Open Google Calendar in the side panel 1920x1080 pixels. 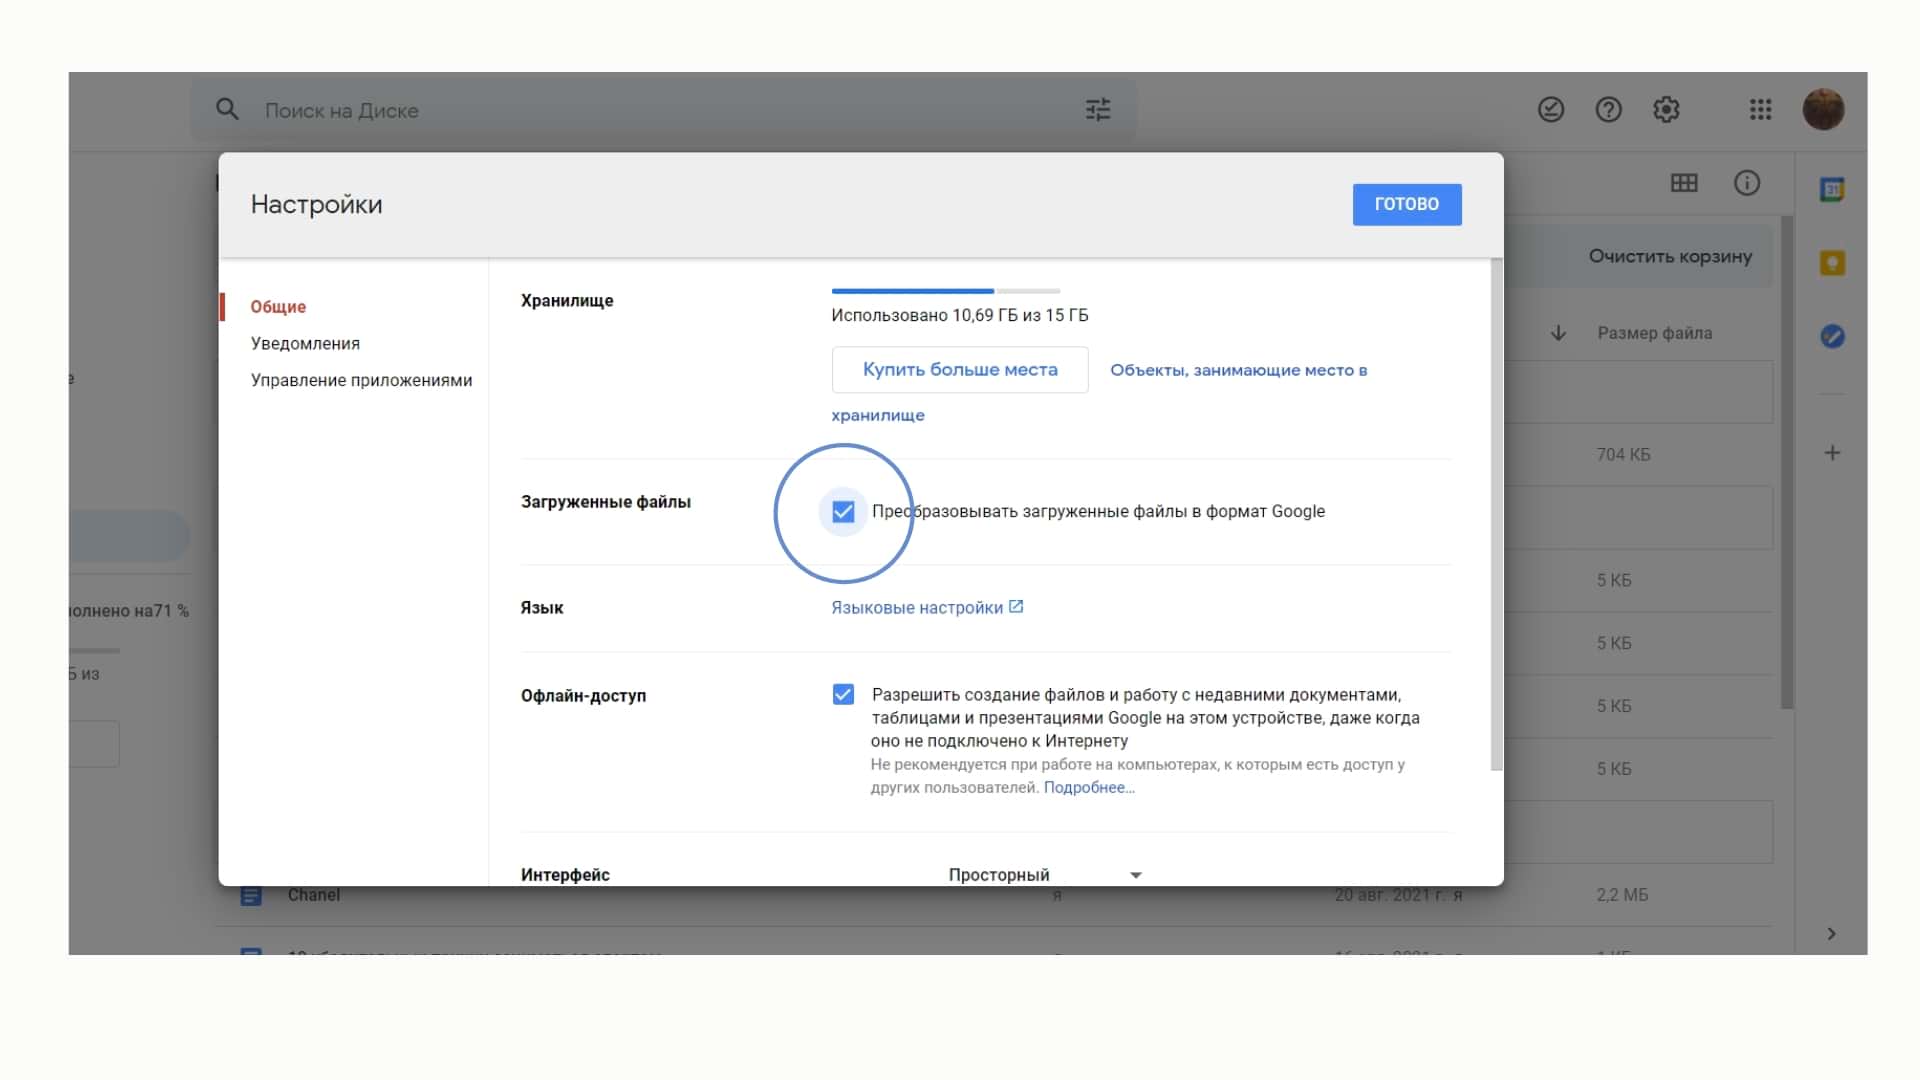coord(1832,190)
